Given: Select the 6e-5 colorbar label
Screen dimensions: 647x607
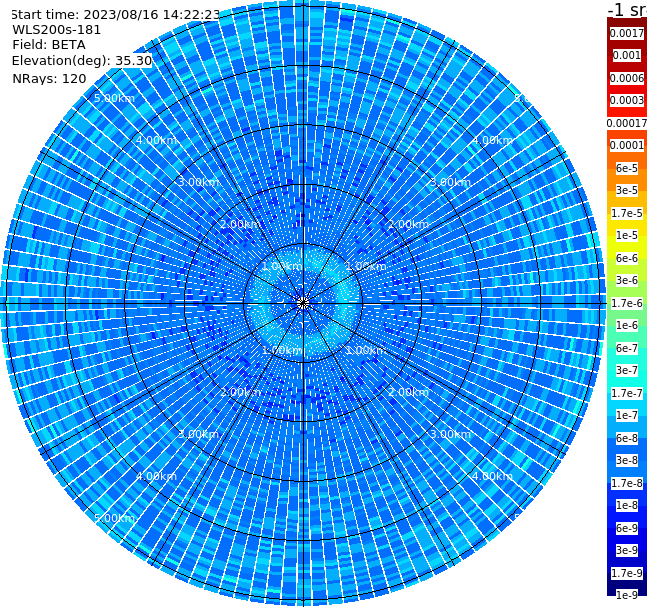Looking at the screenshot, I should click(x=627, y=168).
